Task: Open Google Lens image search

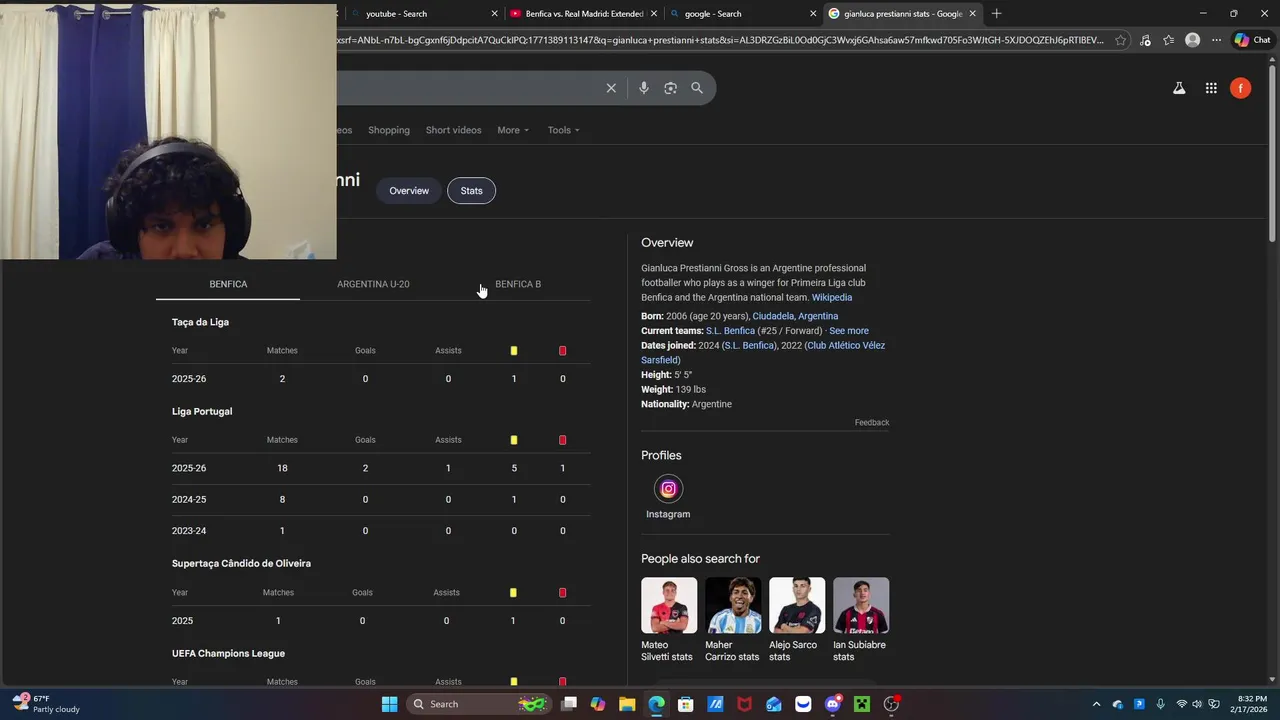Action: tap(670, 88)
